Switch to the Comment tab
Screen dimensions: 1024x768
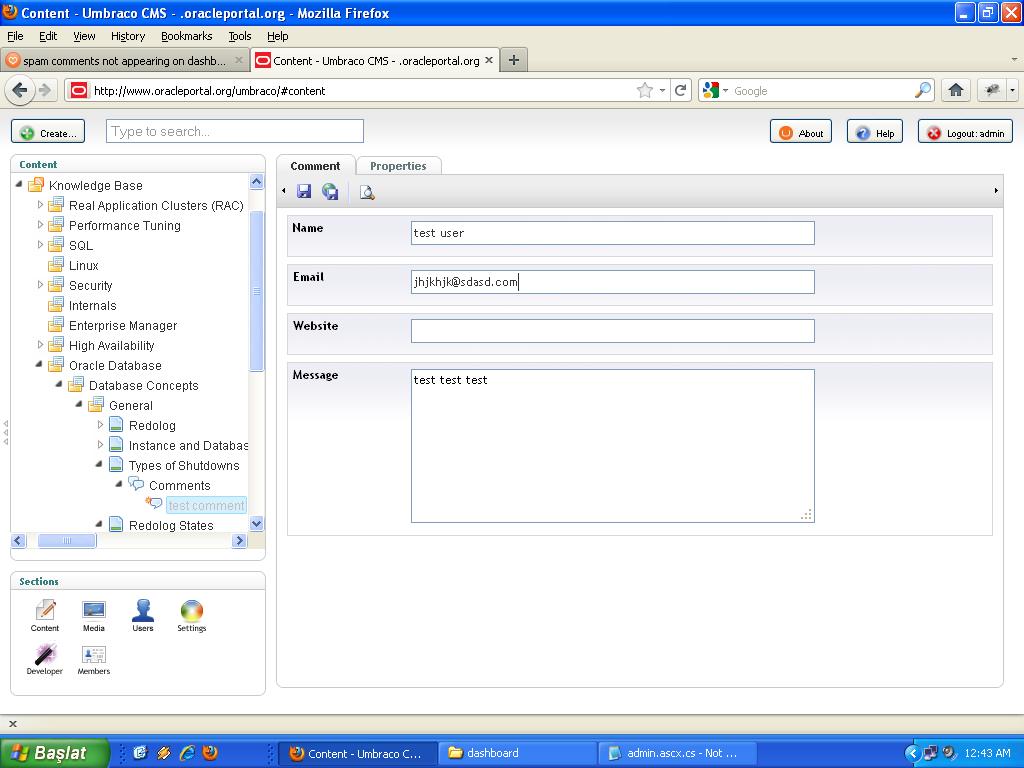315,166
